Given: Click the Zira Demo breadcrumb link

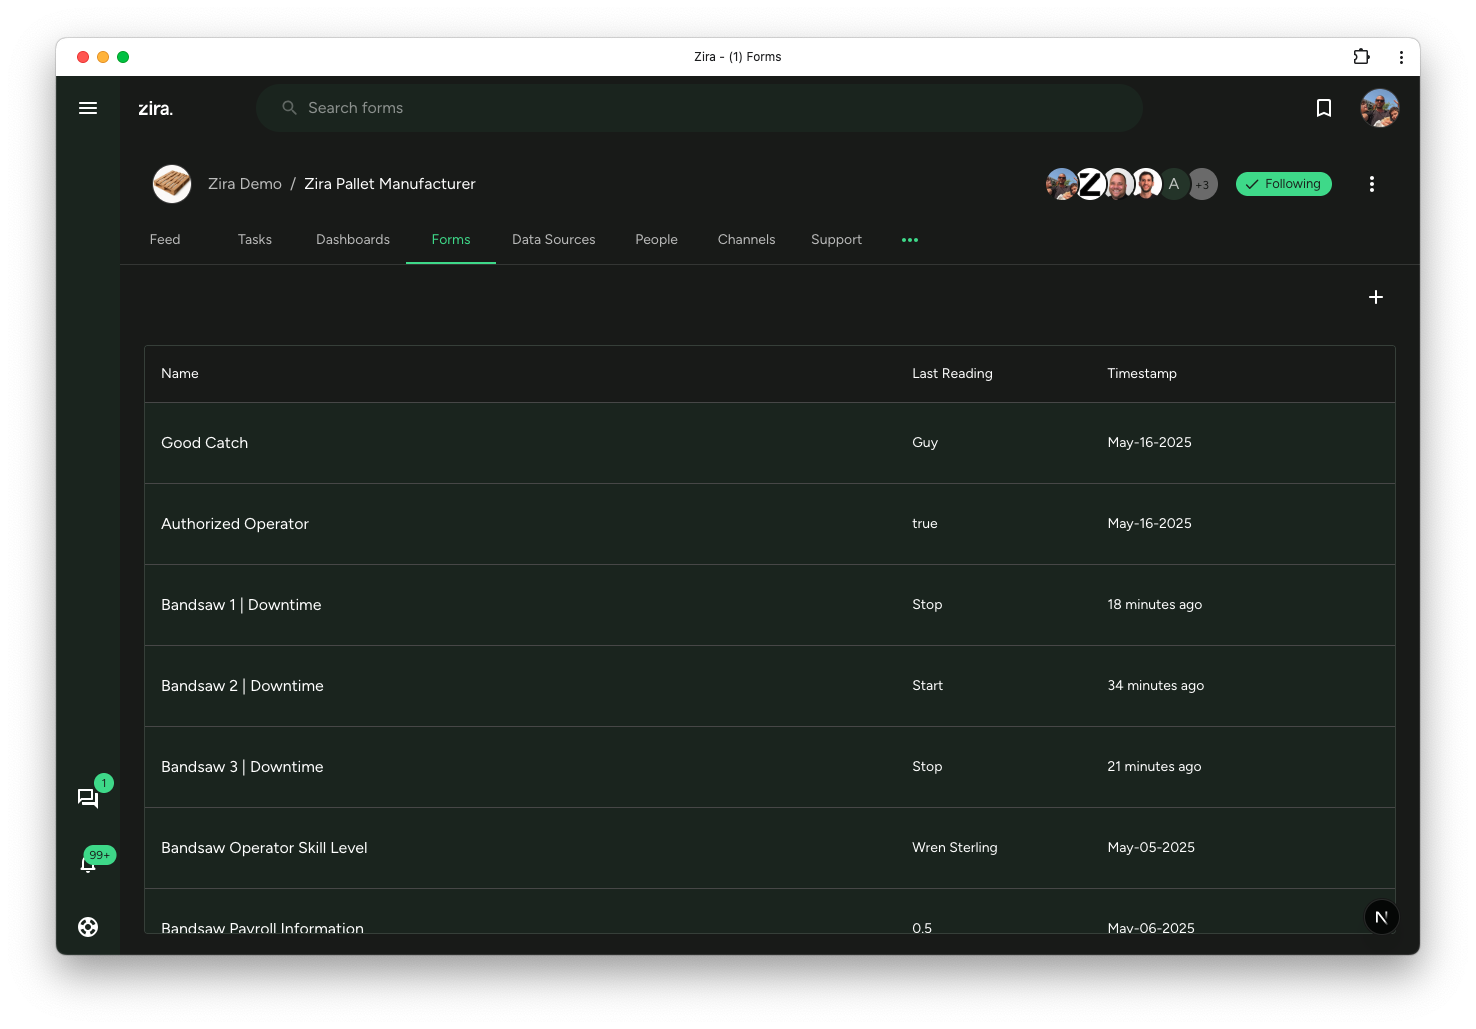Looking at the screenshot, I should pyautogui.click(x=245, y=184).
